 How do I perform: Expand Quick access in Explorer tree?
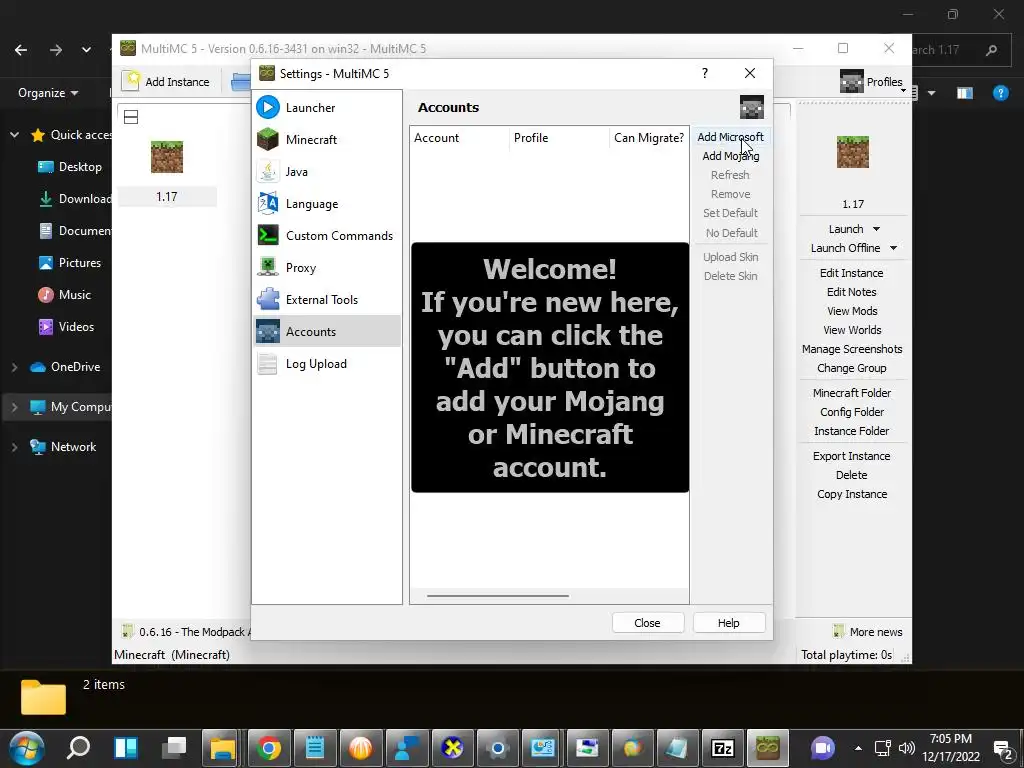click(x=14, y=135)
